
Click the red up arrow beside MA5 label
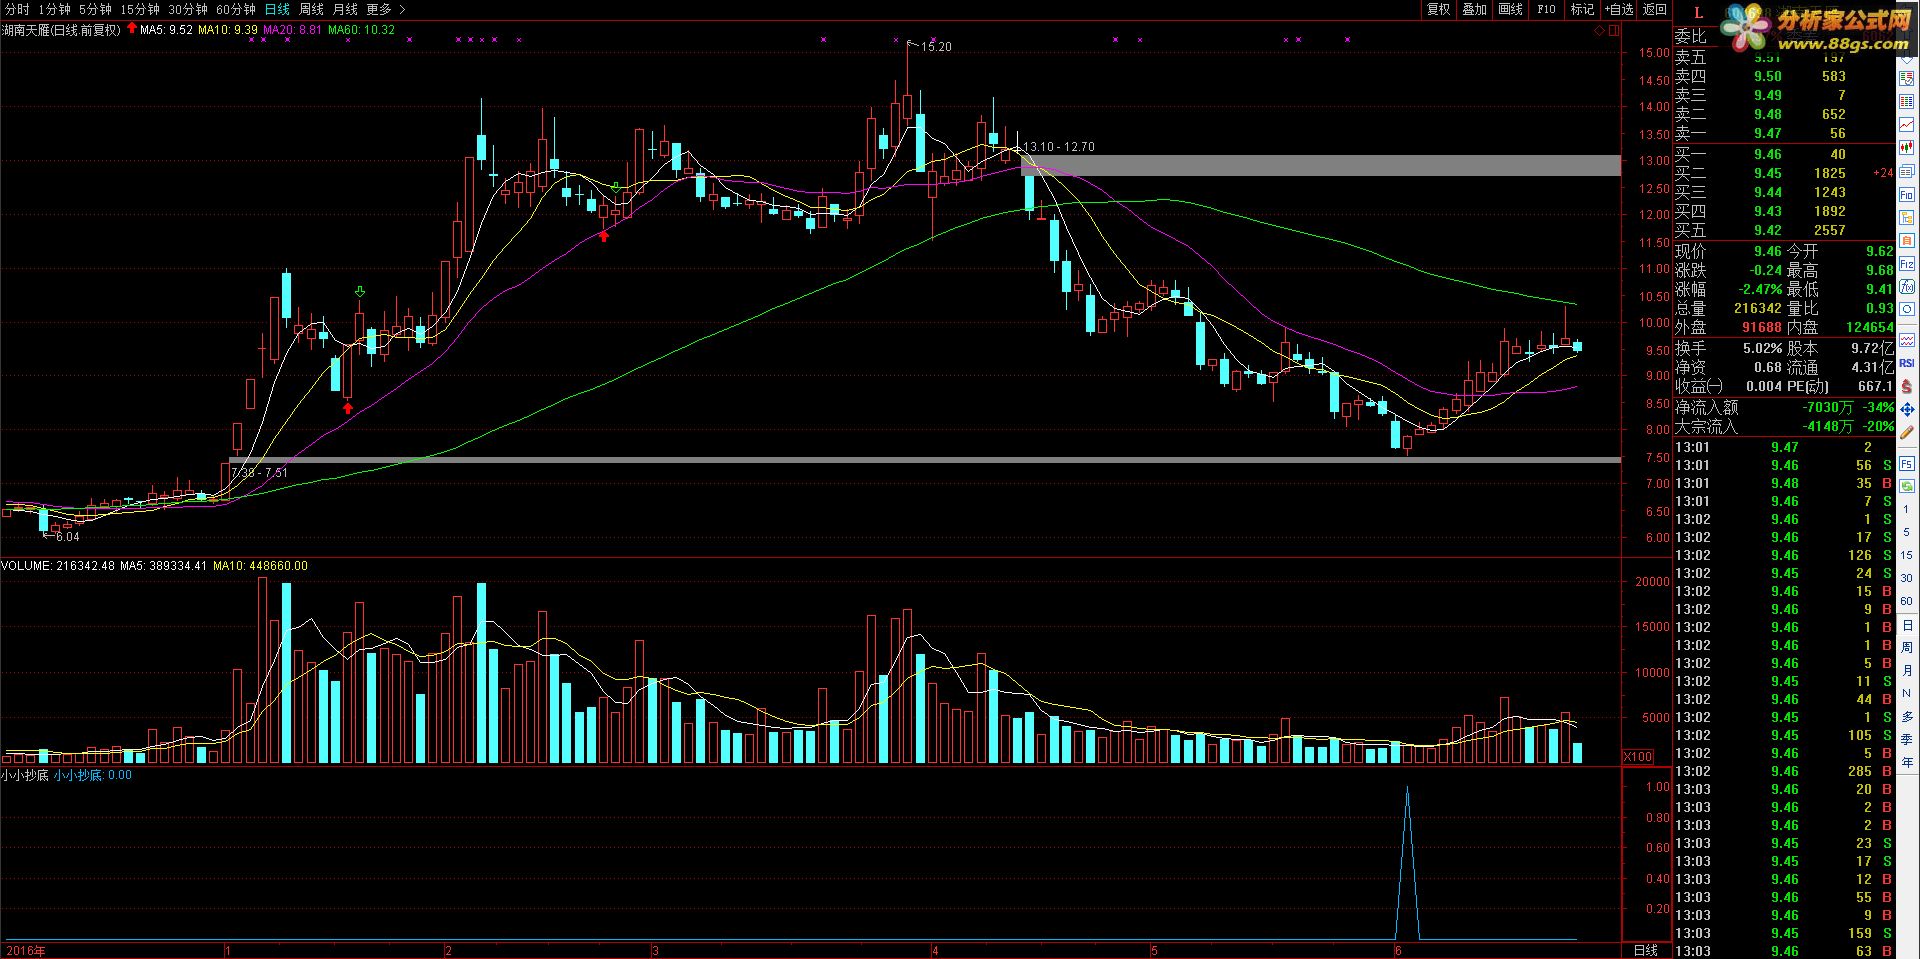point(132,30)
